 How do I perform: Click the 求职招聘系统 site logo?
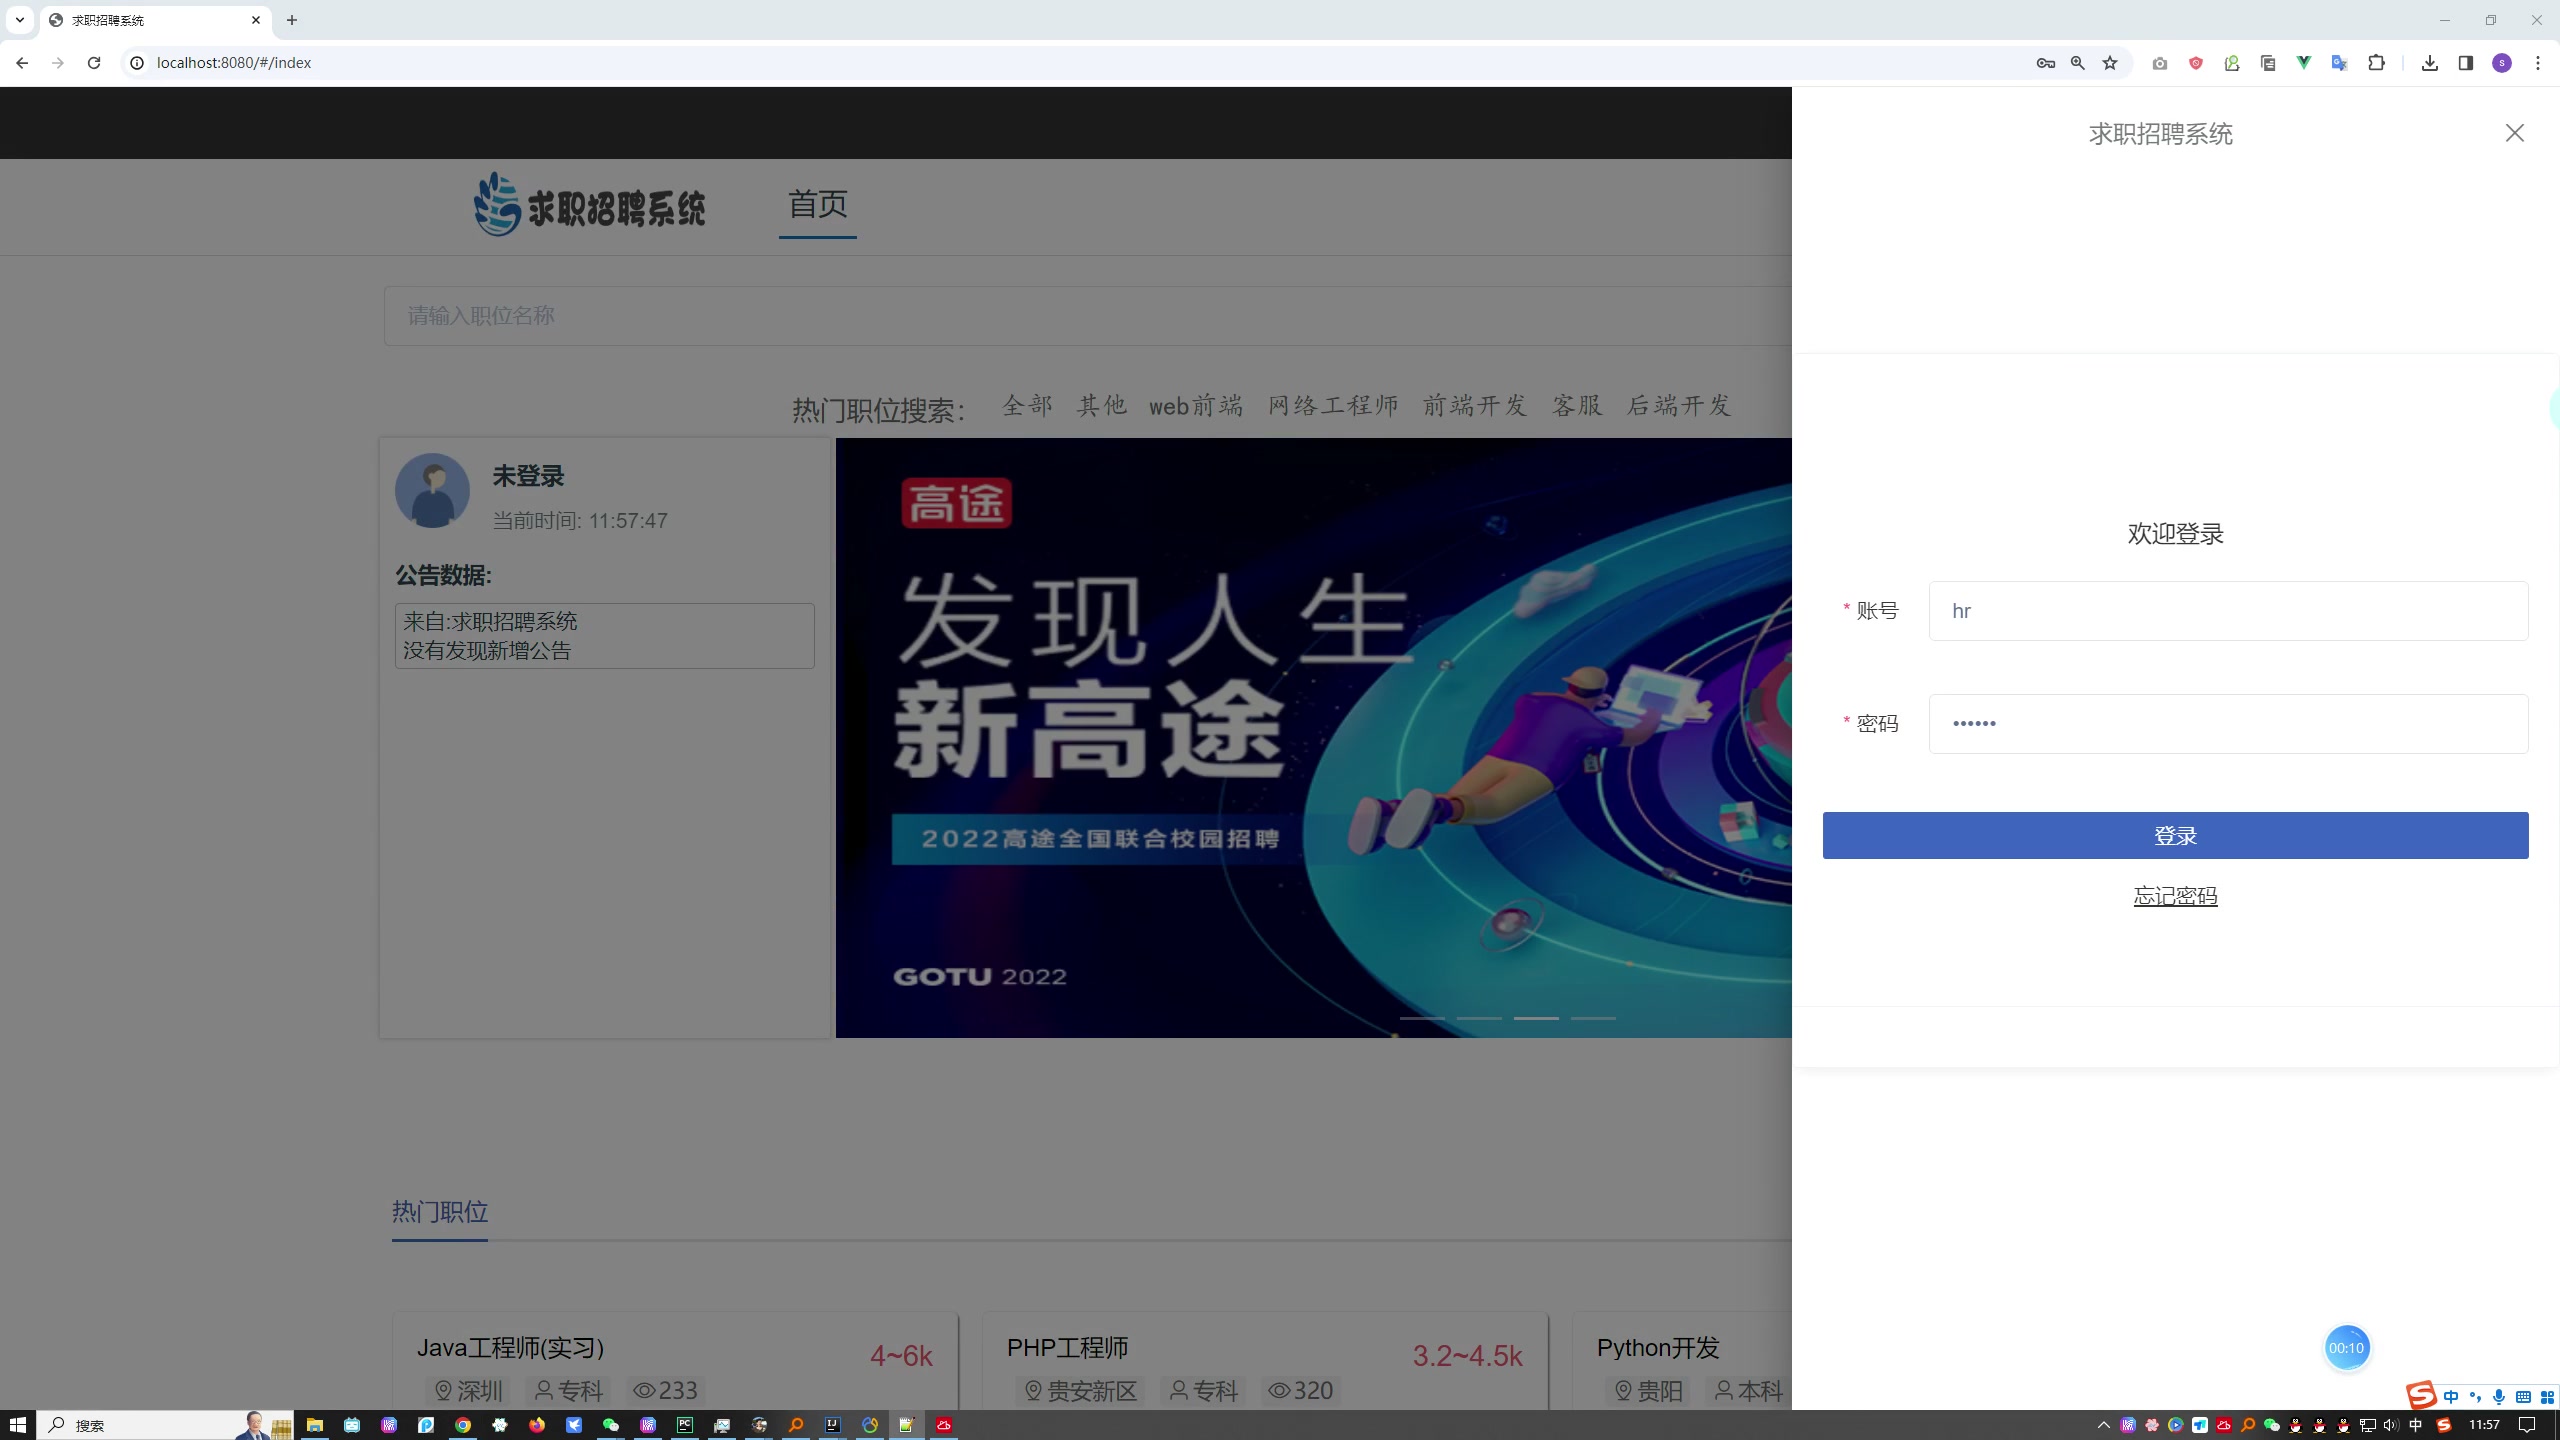590,204
